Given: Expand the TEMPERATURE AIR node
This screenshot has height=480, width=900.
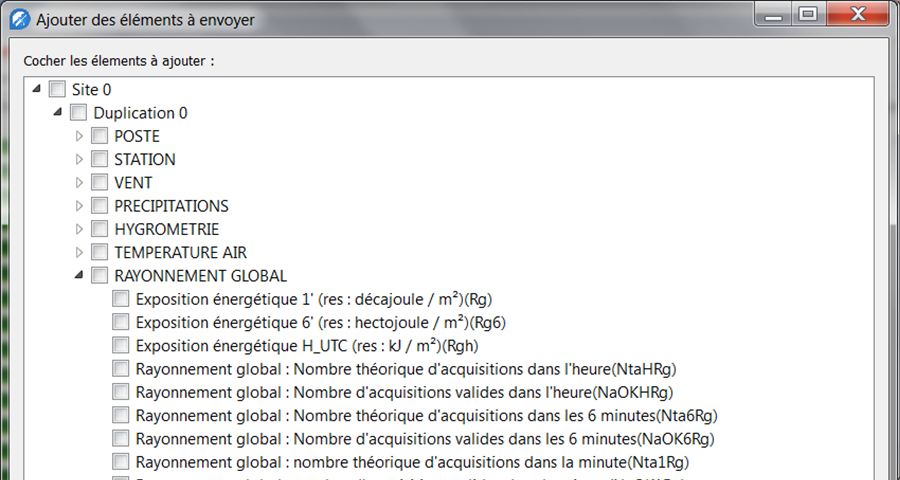Looking at the screenshot, I should [80, 252].
